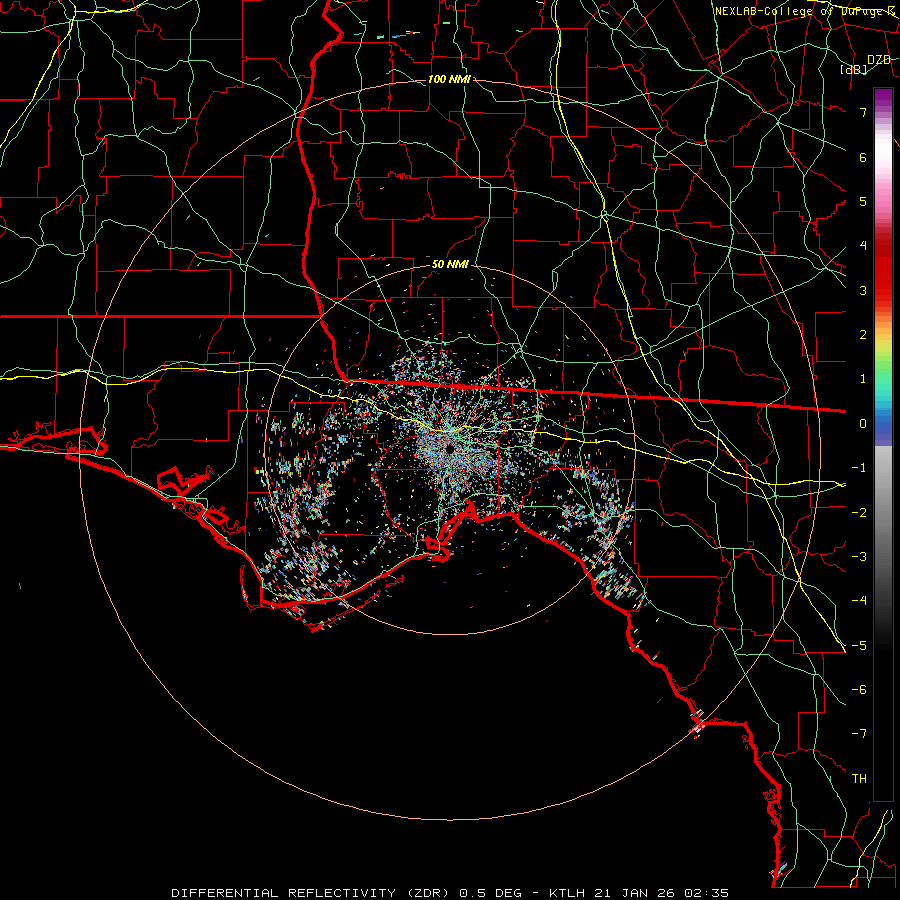Click the "2" value on the color scale
Screen dimensions: 900x900
tap(863, 335)
